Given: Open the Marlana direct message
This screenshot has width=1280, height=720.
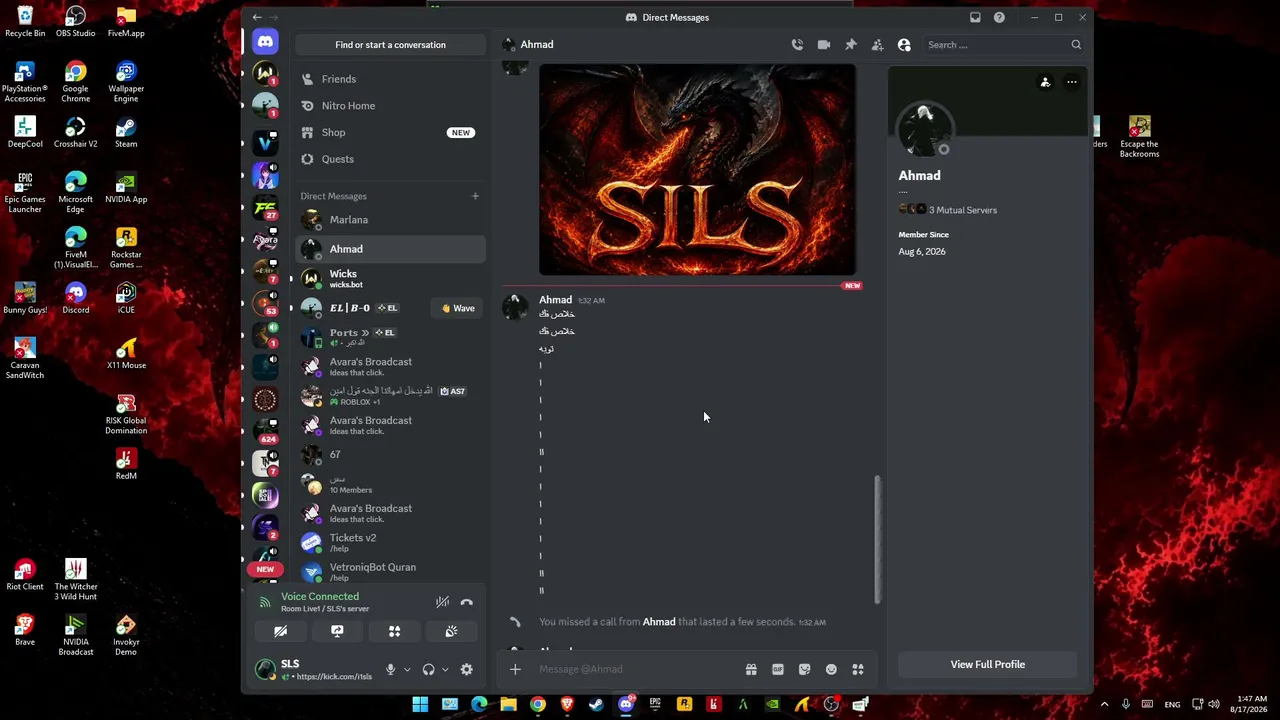Looking at the screenshot, I should [390, 220].
